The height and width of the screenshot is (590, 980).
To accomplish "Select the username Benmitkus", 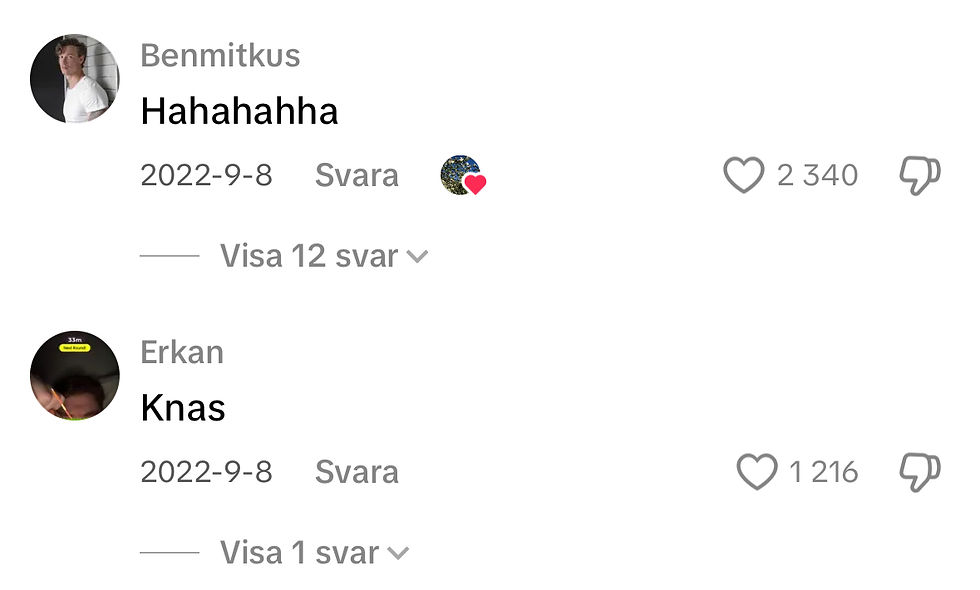I will click(x=220, y=55).
